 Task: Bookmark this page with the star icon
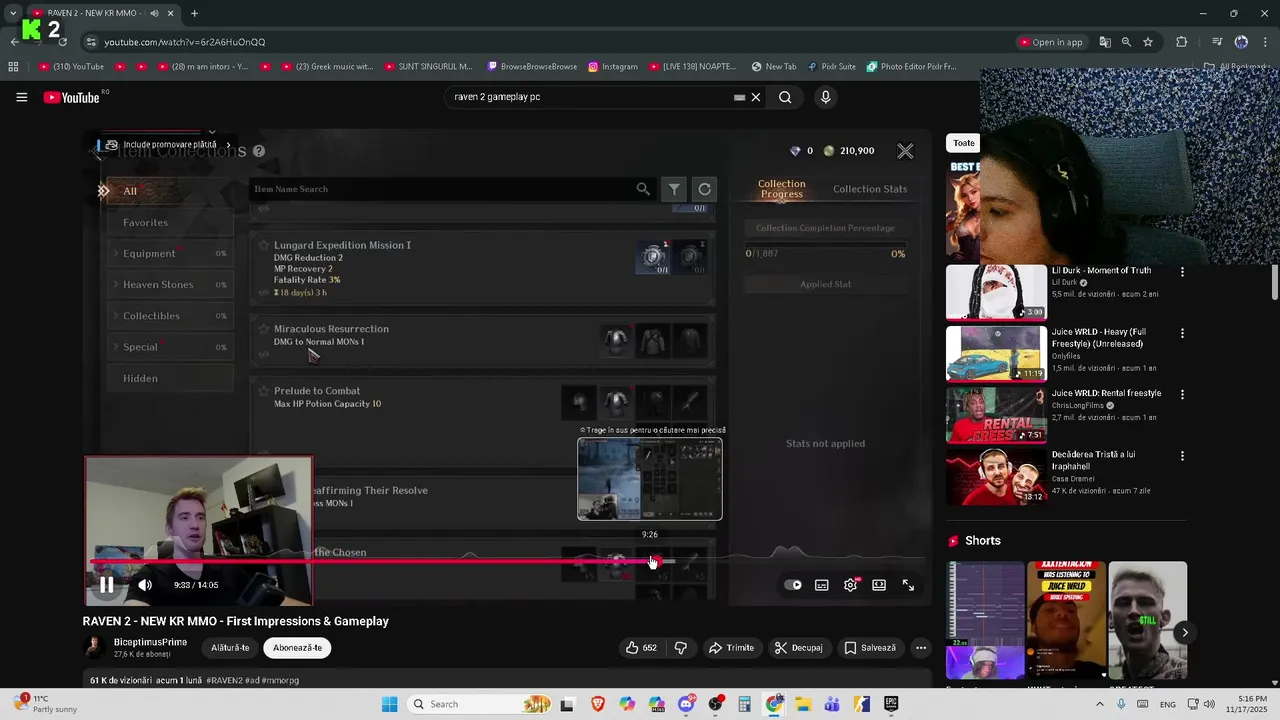pos(1148,42)
